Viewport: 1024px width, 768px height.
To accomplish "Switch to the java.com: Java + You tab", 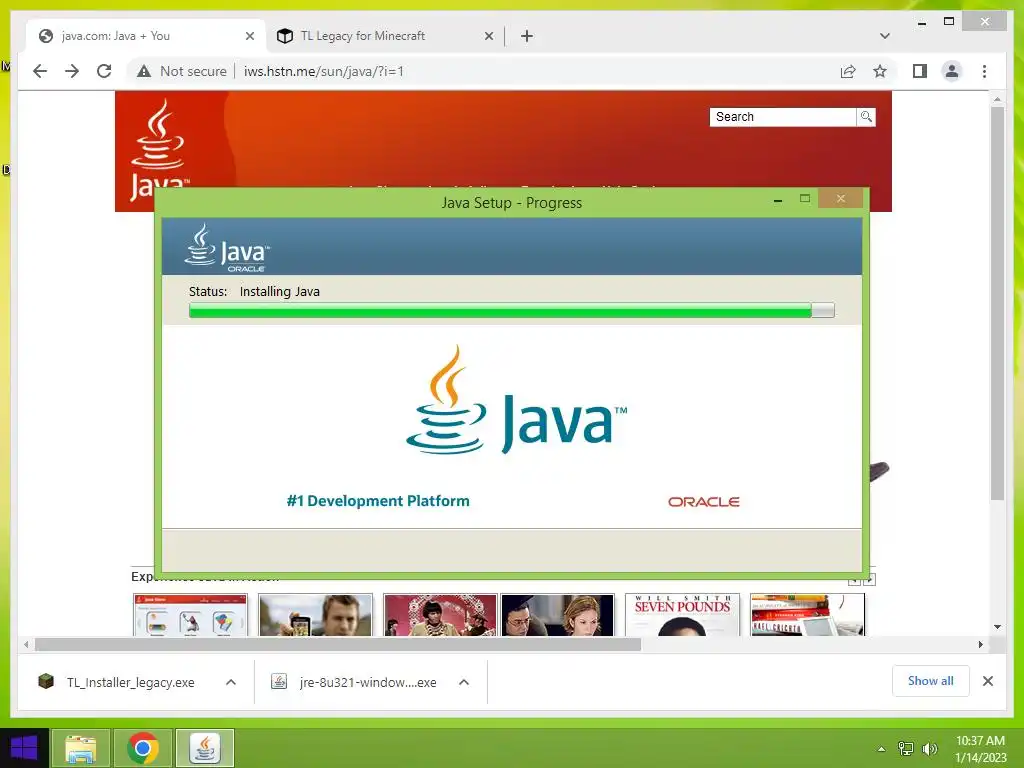I will (x=146, y=36).
